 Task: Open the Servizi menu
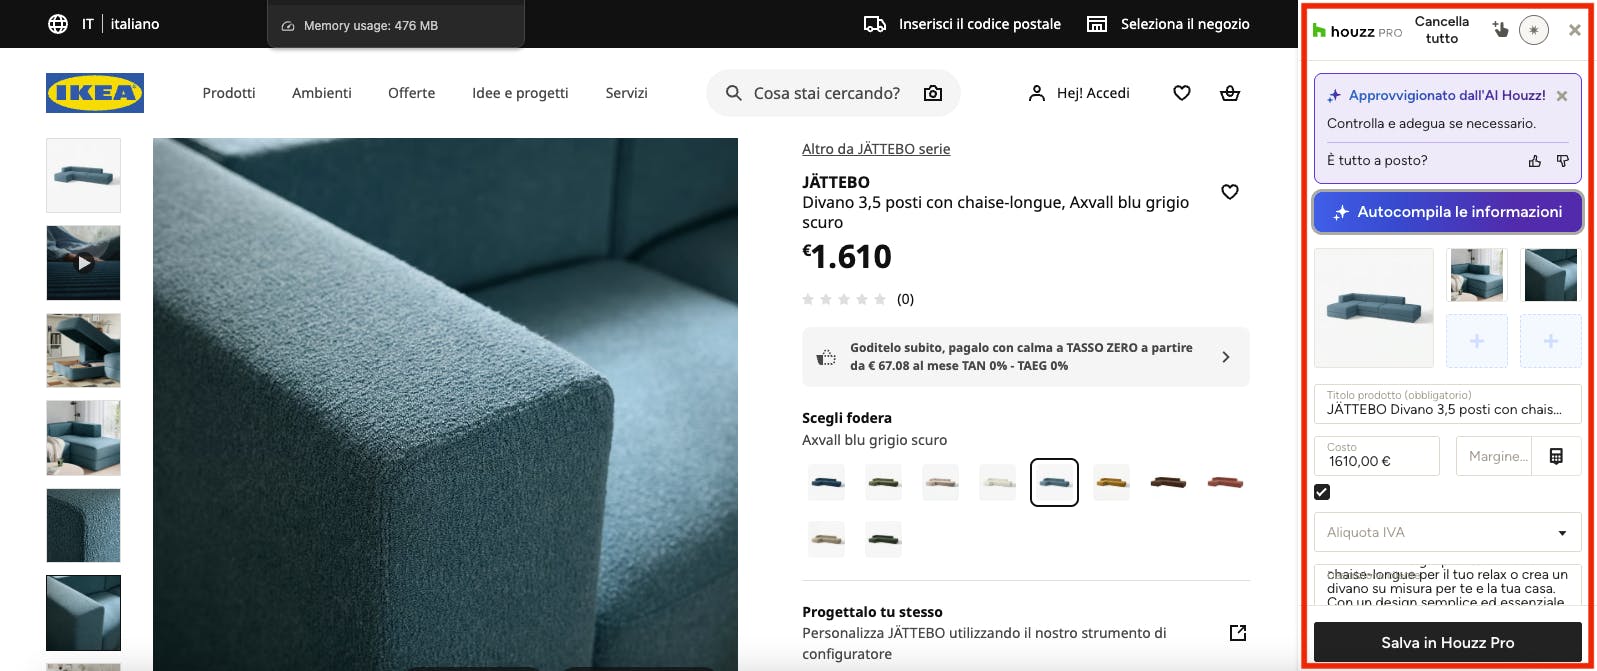pyautogui.click(x=627, y=93)
